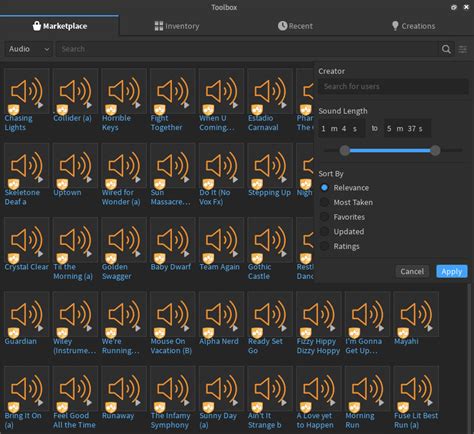Select the Estadio Carnaval audio icon
Image resolution: width=474 pixels, height=434 pixels.
(x=270, y=91)
